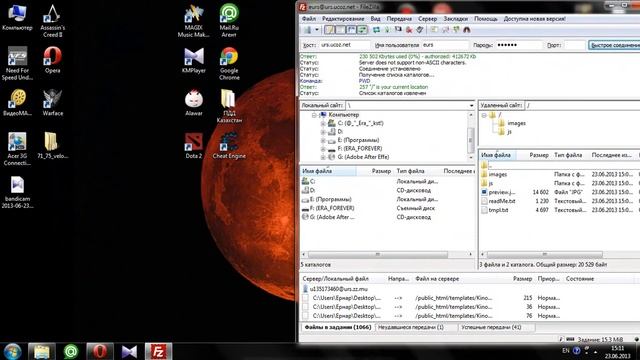Image resolution: width=640 pixels, height=360 pixels.
Task: Open the Site Manager toolbar icon
Action: tap(307, 30)
